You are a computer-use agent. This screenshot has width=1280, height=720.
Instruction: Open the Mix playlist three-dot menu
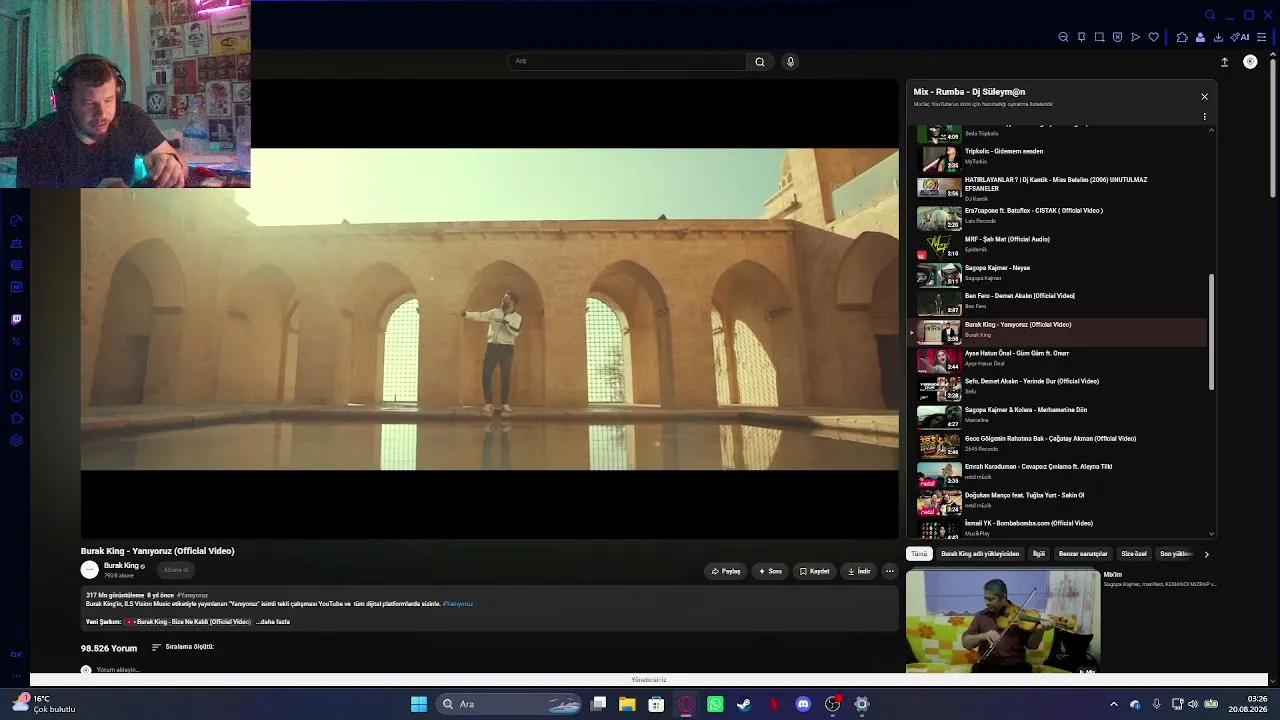[x=1204, y=117]
